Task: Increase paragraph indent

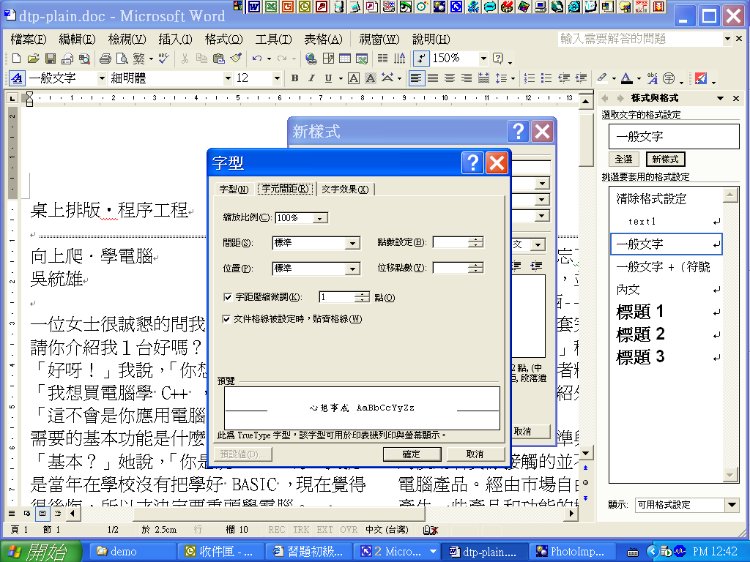Action: click(x=581, y=78)
